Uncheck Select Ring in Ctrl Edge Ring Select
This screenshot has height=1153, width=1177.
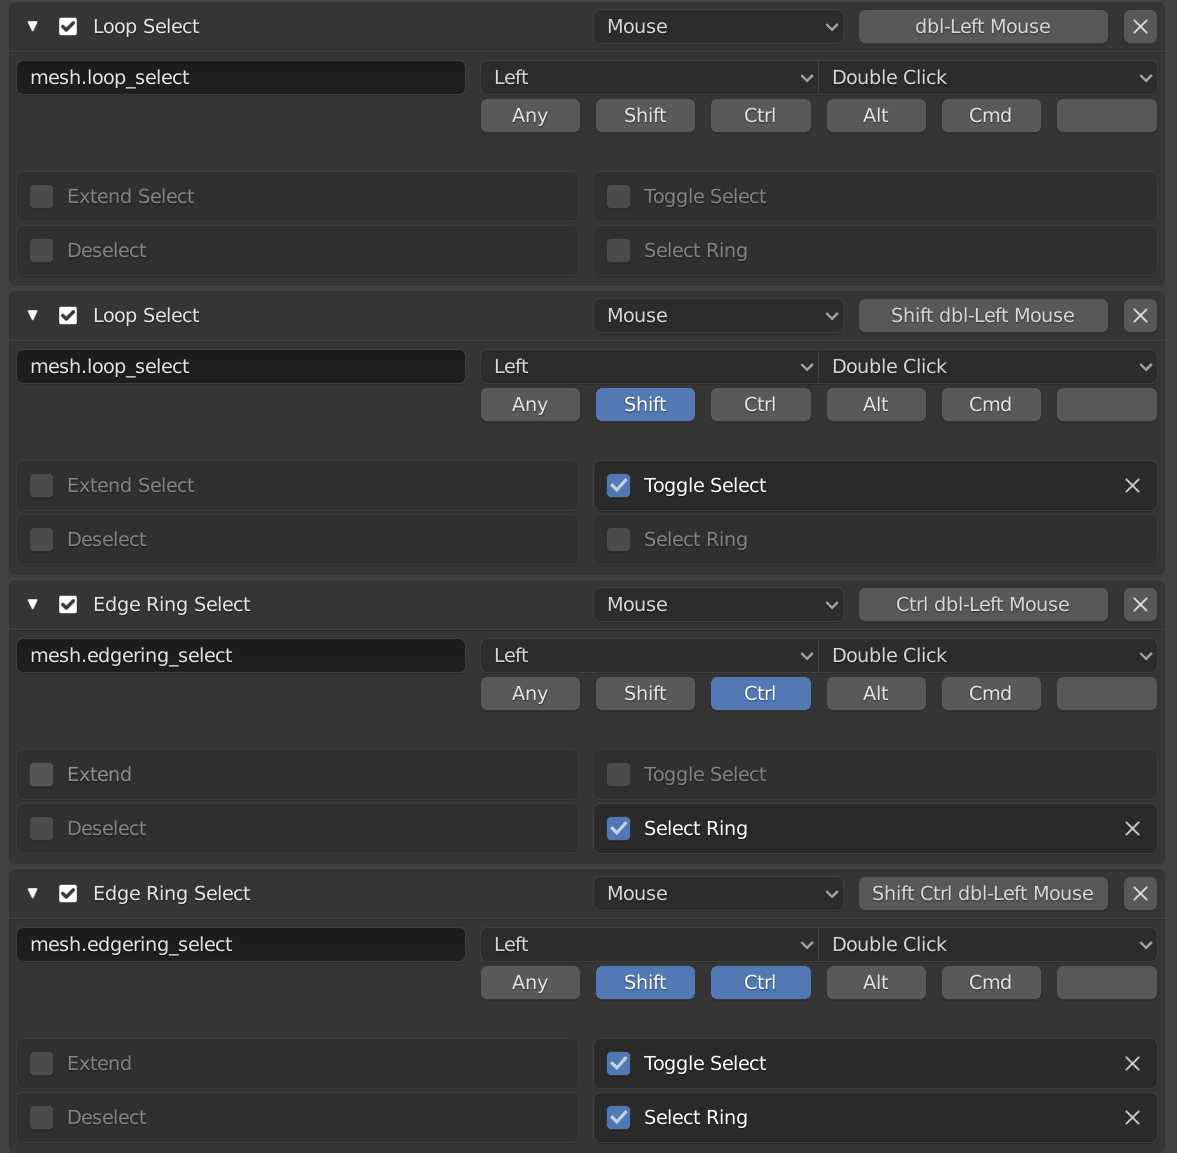(618, 828)
